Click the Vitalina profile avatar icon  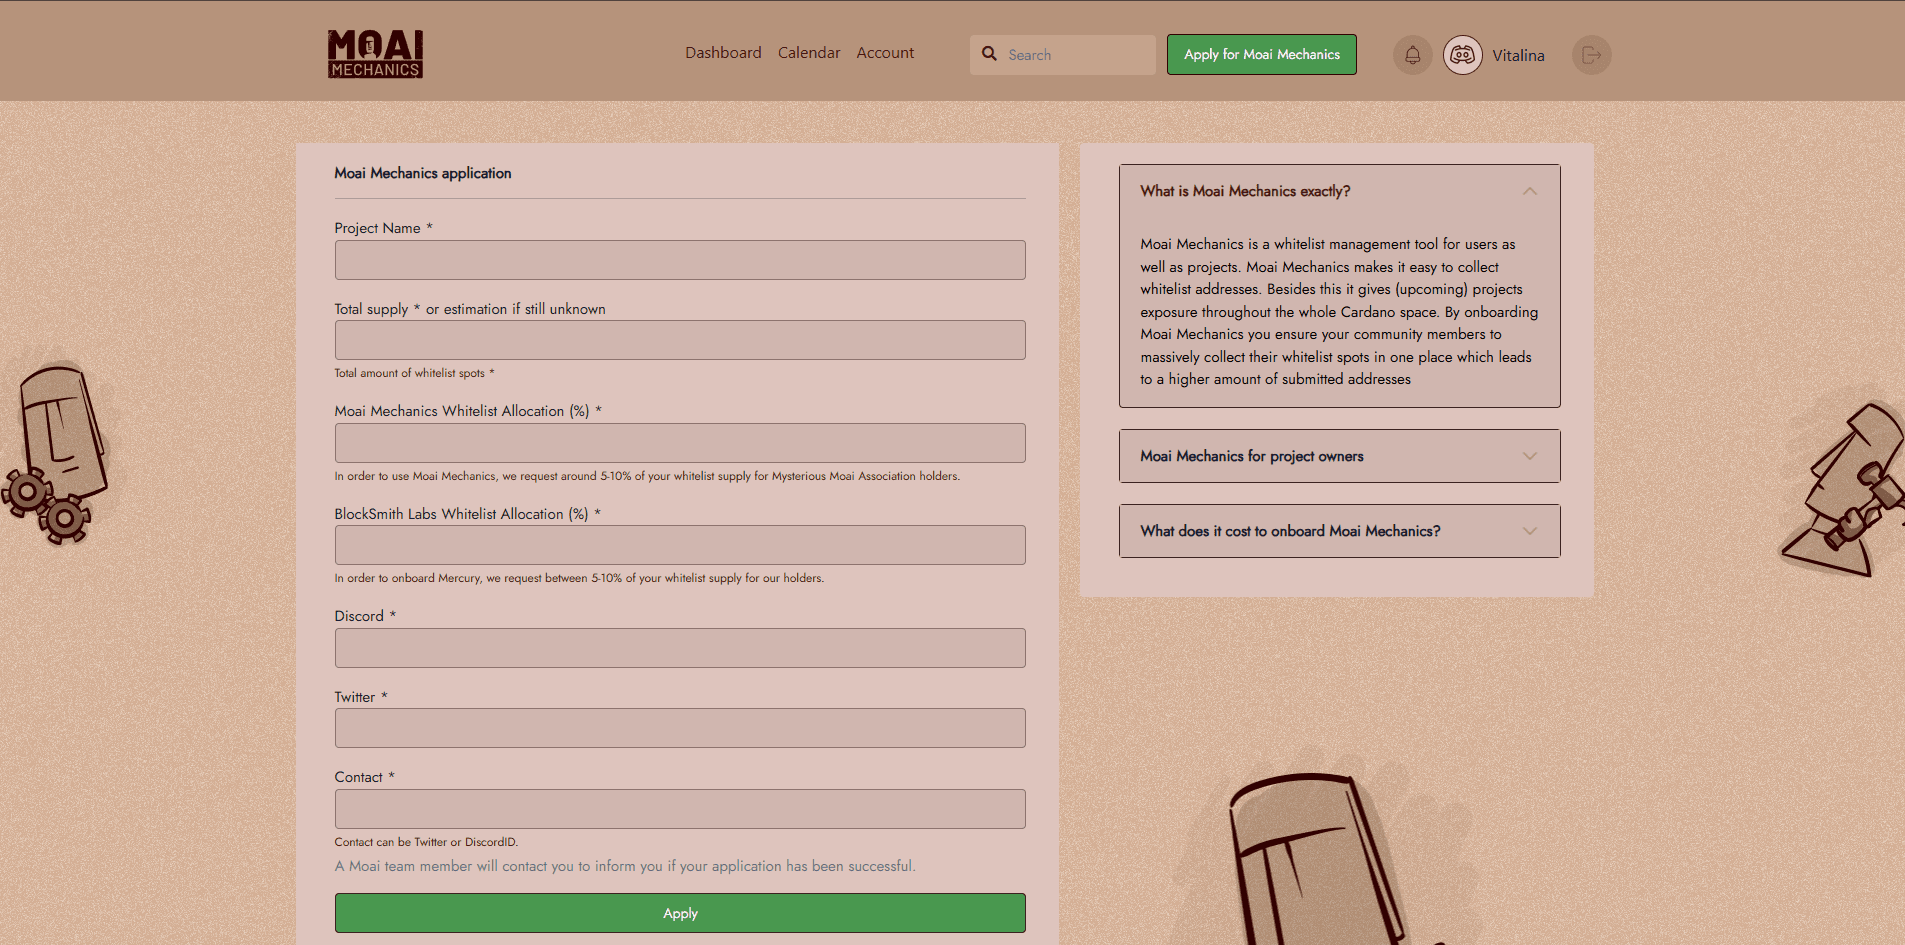click(1462, 55)
